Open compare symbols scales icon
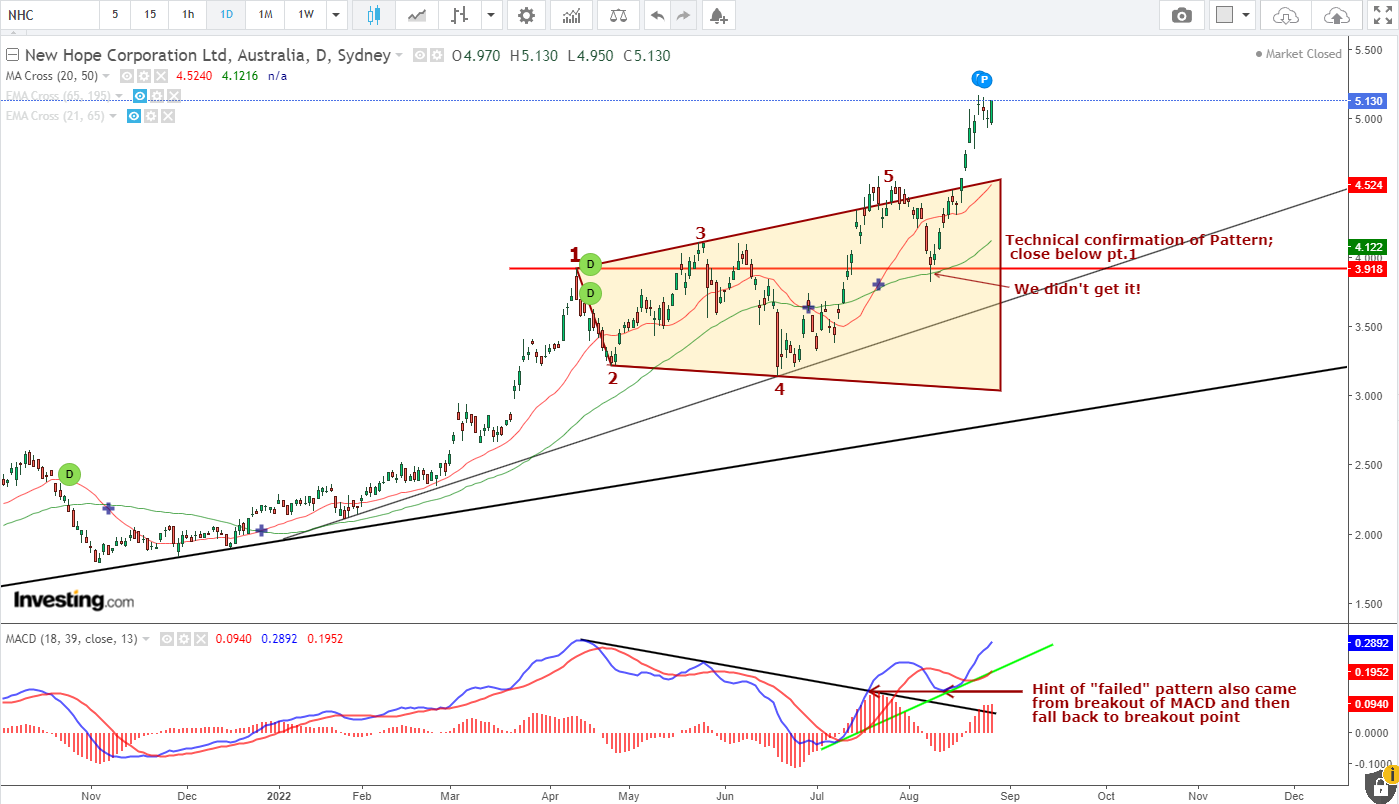Screen dimensions: 1399x804 pos(619,15)
